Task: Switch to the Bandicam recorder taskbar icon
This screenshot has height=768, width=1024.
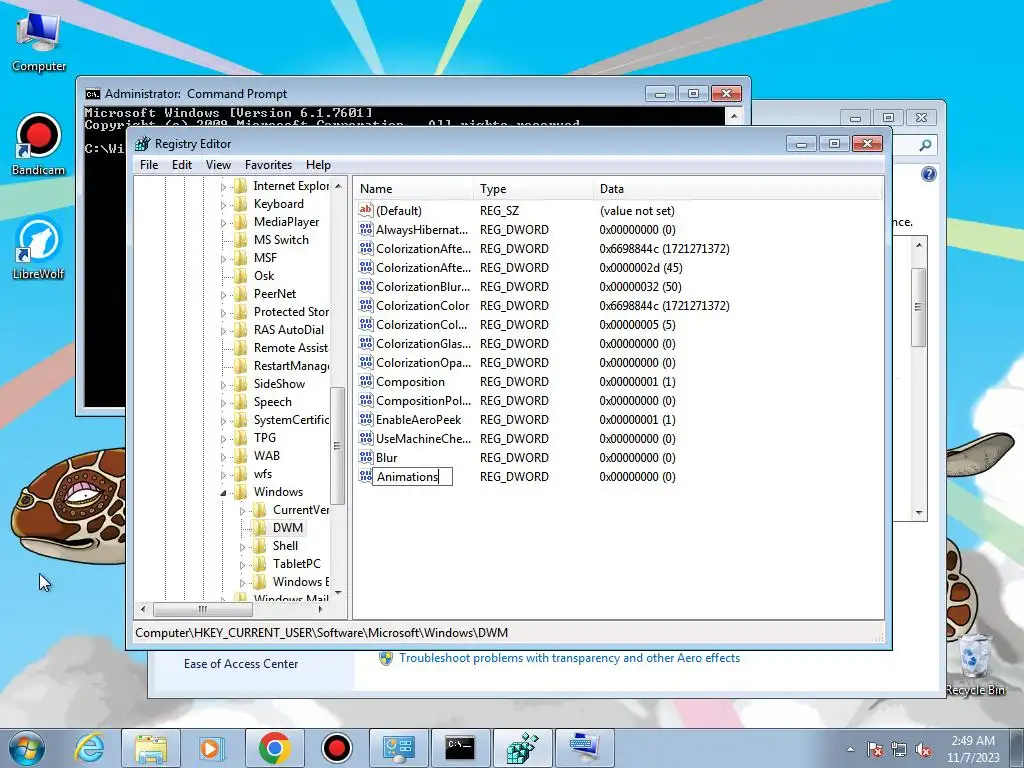Action: point(336,748)
